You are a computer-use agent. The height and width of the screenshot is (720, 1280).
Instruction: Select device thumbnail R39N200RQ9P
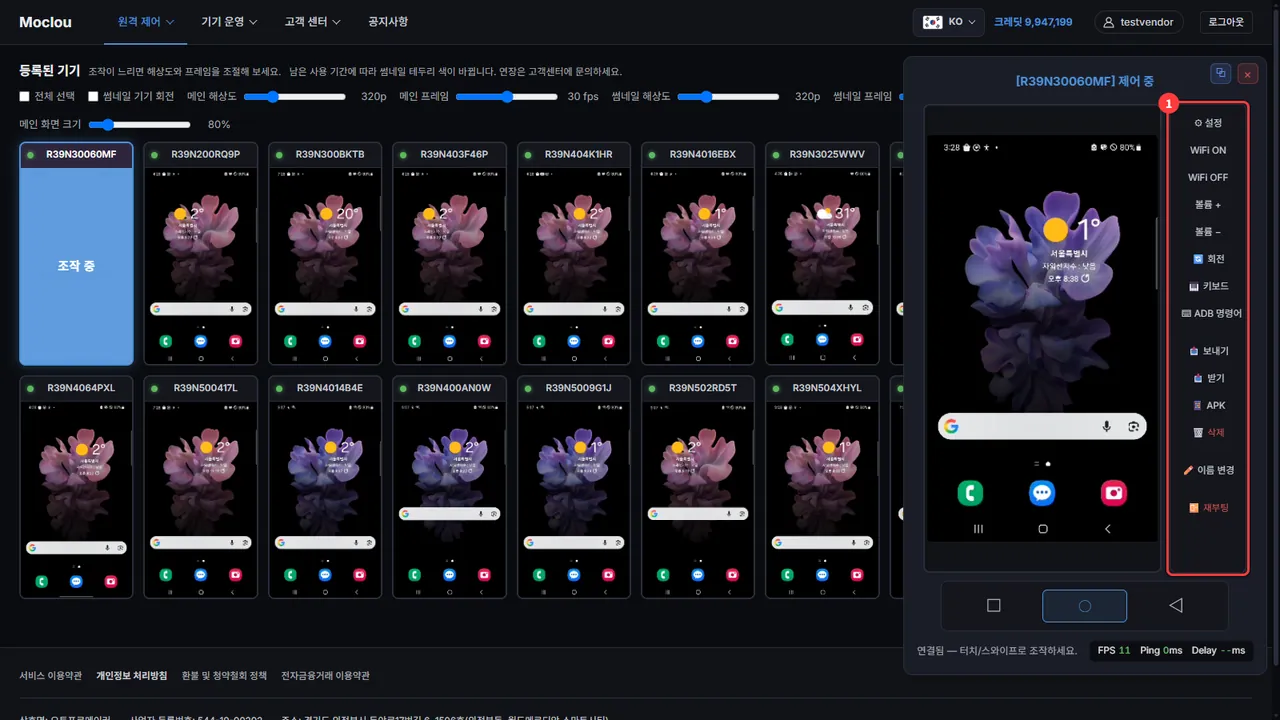[x=201, y=253]
